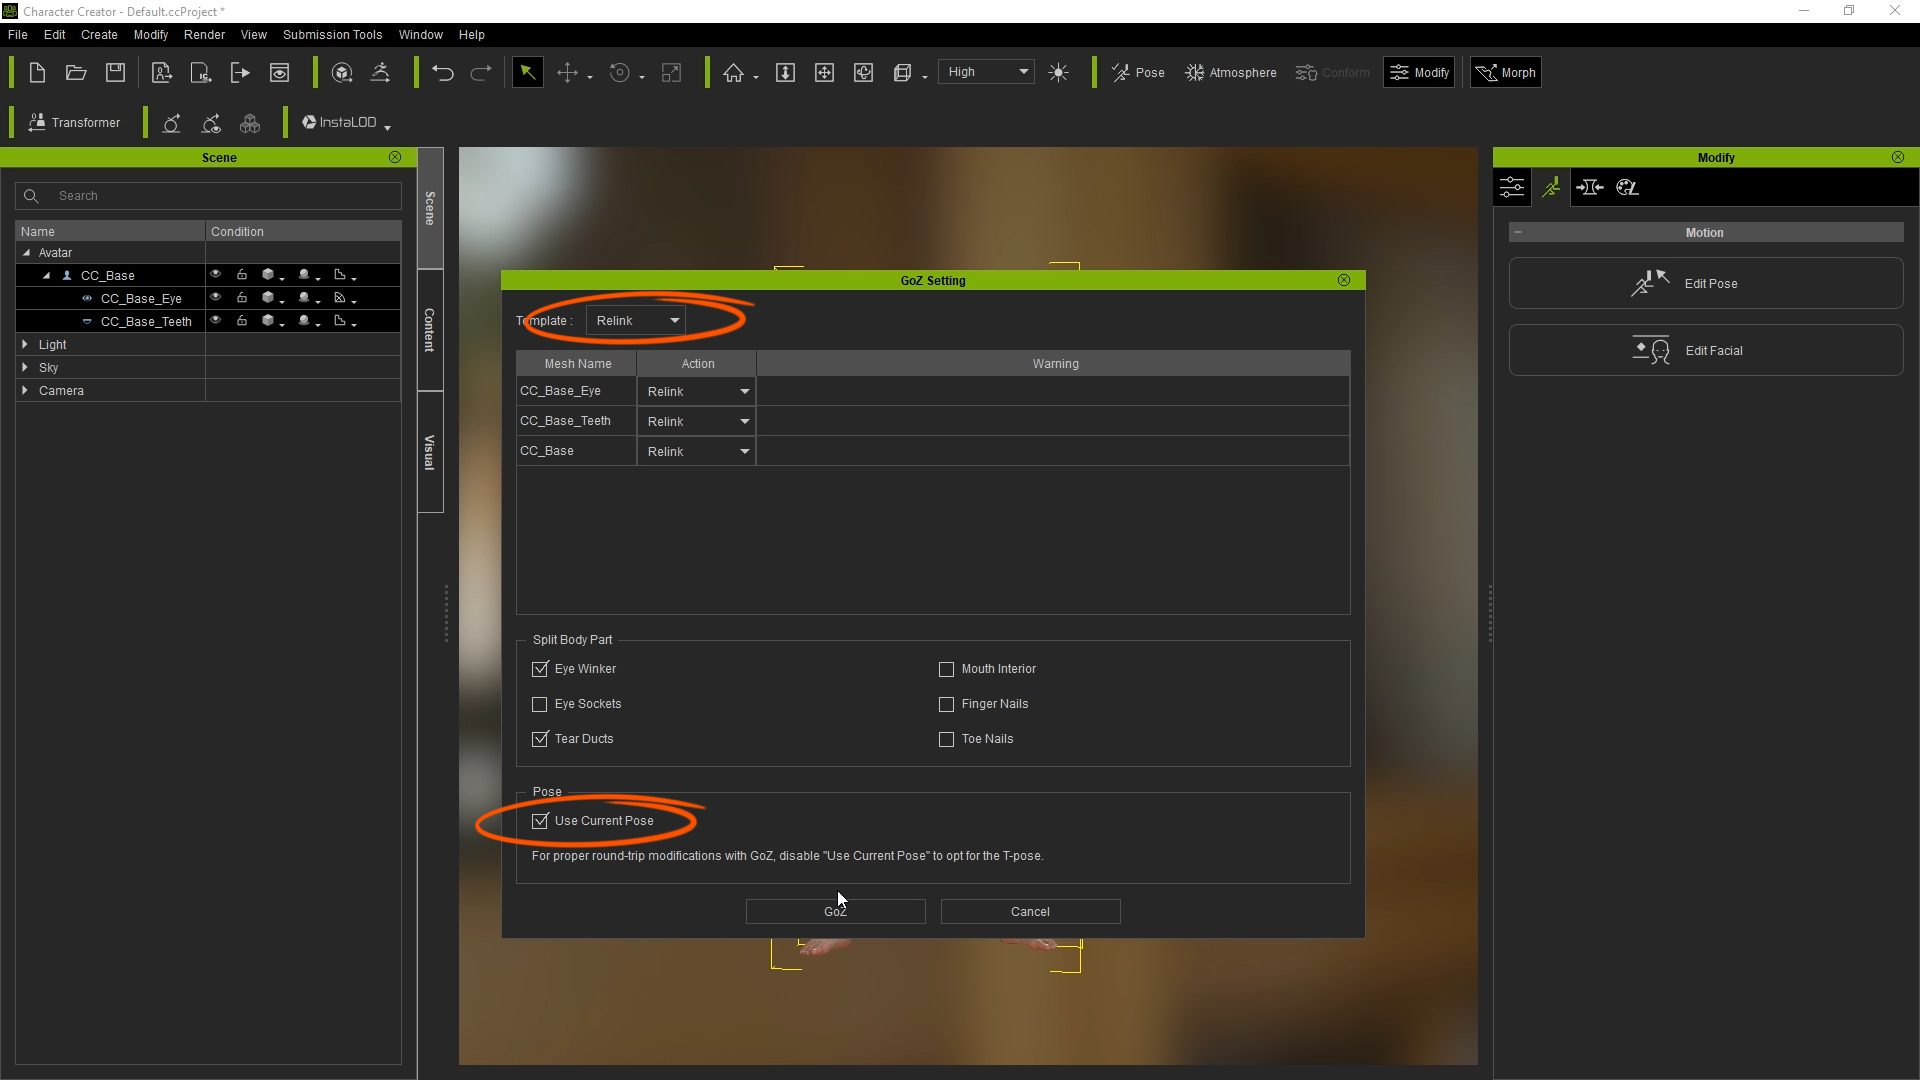This screenshot has width=1920, height=1080.
Task: Expand the Light tree node
Action: point(25,344)
